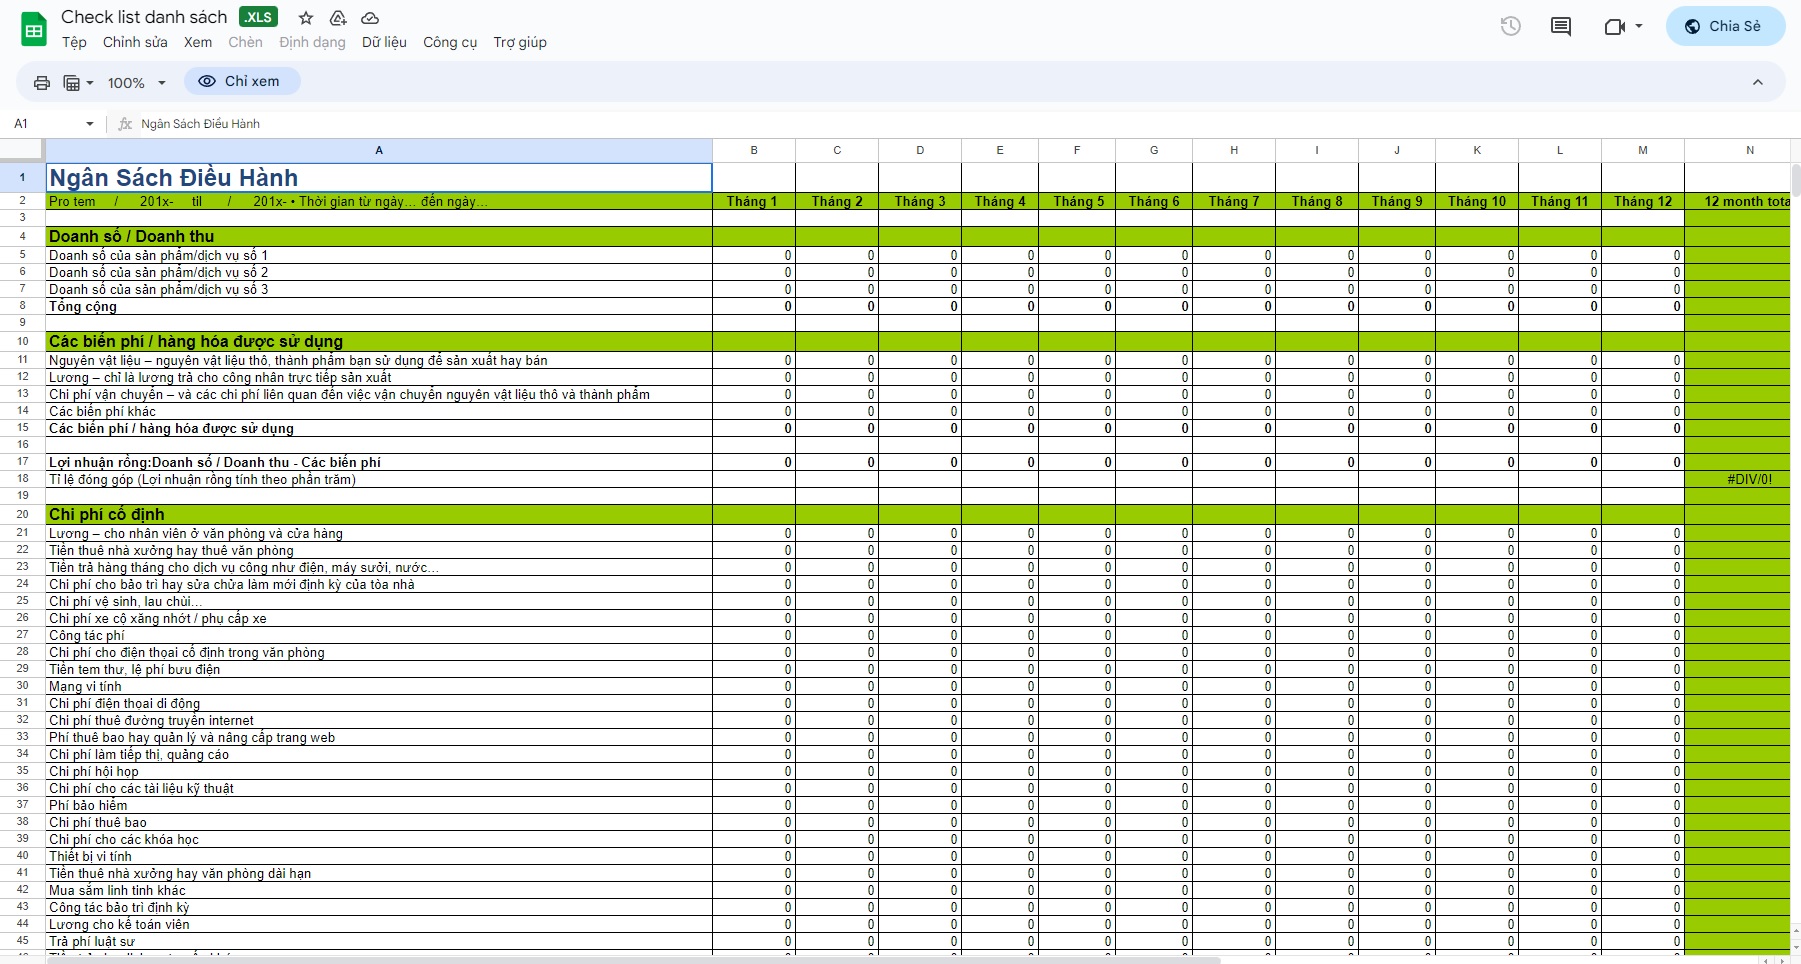Click the move to Drive folder icon
1801x964 pixels.
338,18
